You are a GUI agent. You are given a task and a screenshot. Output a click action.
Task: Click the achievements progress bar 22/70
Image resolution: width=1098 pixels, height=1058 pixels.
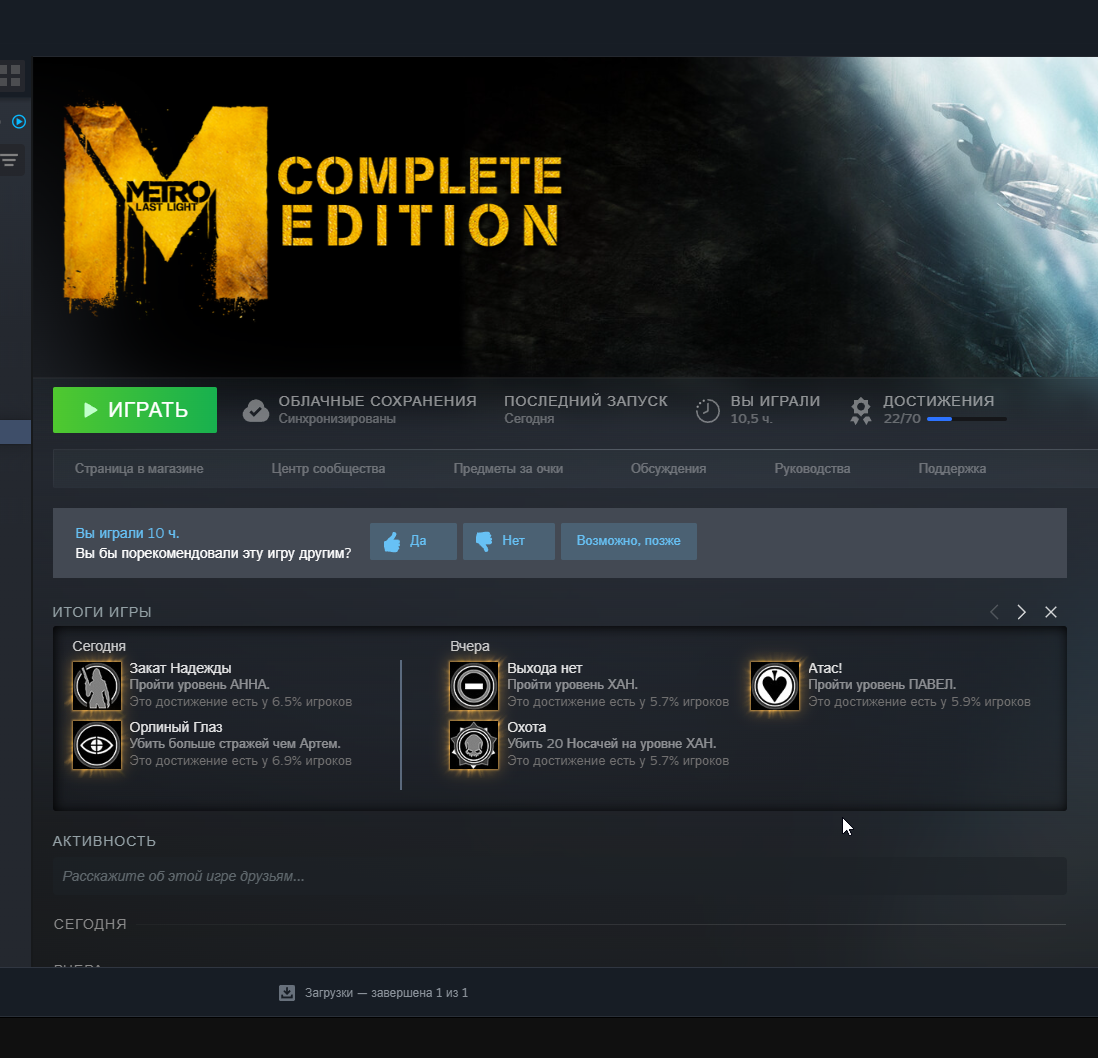click(x=966, y=419)
